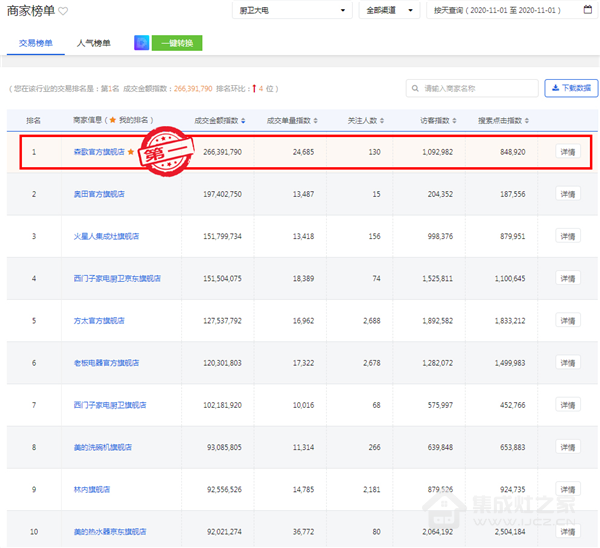The height and width of the screenshot is (548, 600).
Task: Click 详情 button for 方太官方旗舰店 row
Action: pos(568,321)
